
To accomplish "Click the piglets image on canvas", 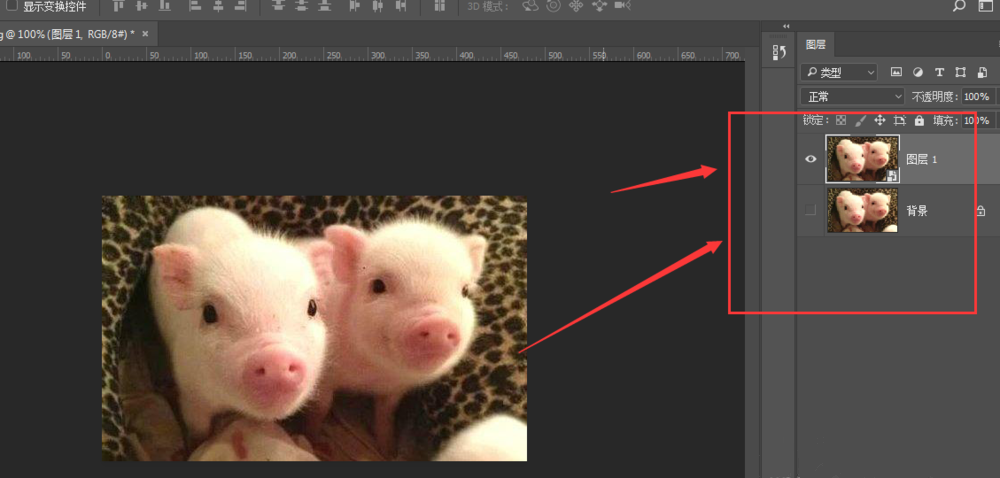I will click(x=314, y=328).
